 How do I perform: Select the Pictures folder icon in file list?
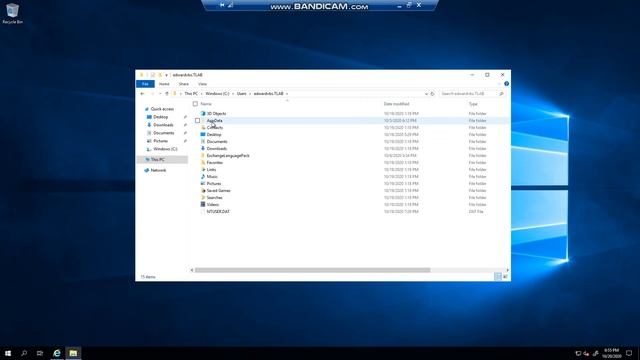pos(203,184)
